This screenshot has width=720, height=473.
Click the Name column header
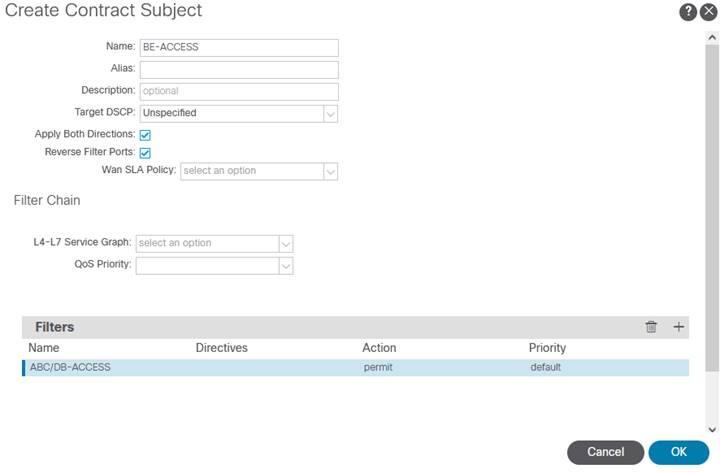click(44, 348)
